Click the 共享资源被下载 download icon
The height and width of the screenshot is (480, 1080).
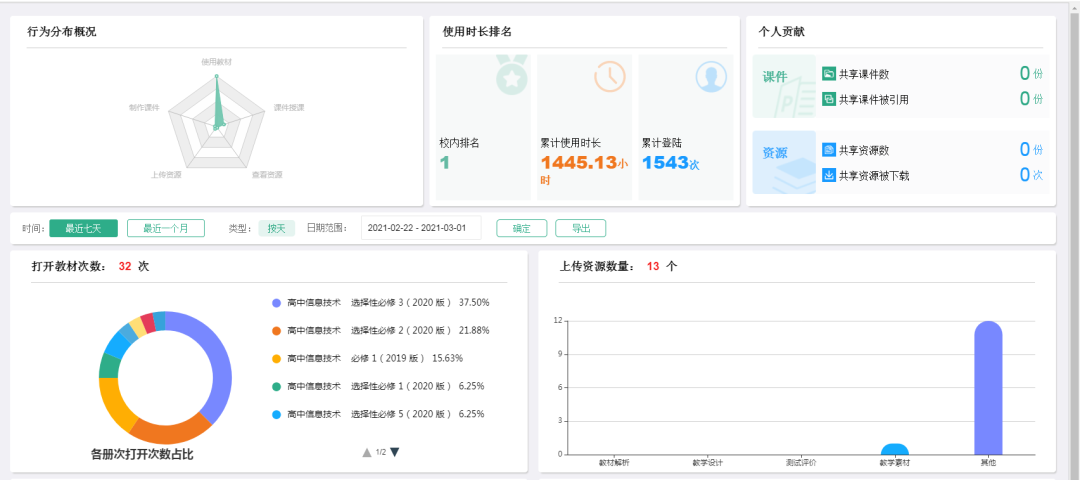pyautogui.click(x=829, y=176)
